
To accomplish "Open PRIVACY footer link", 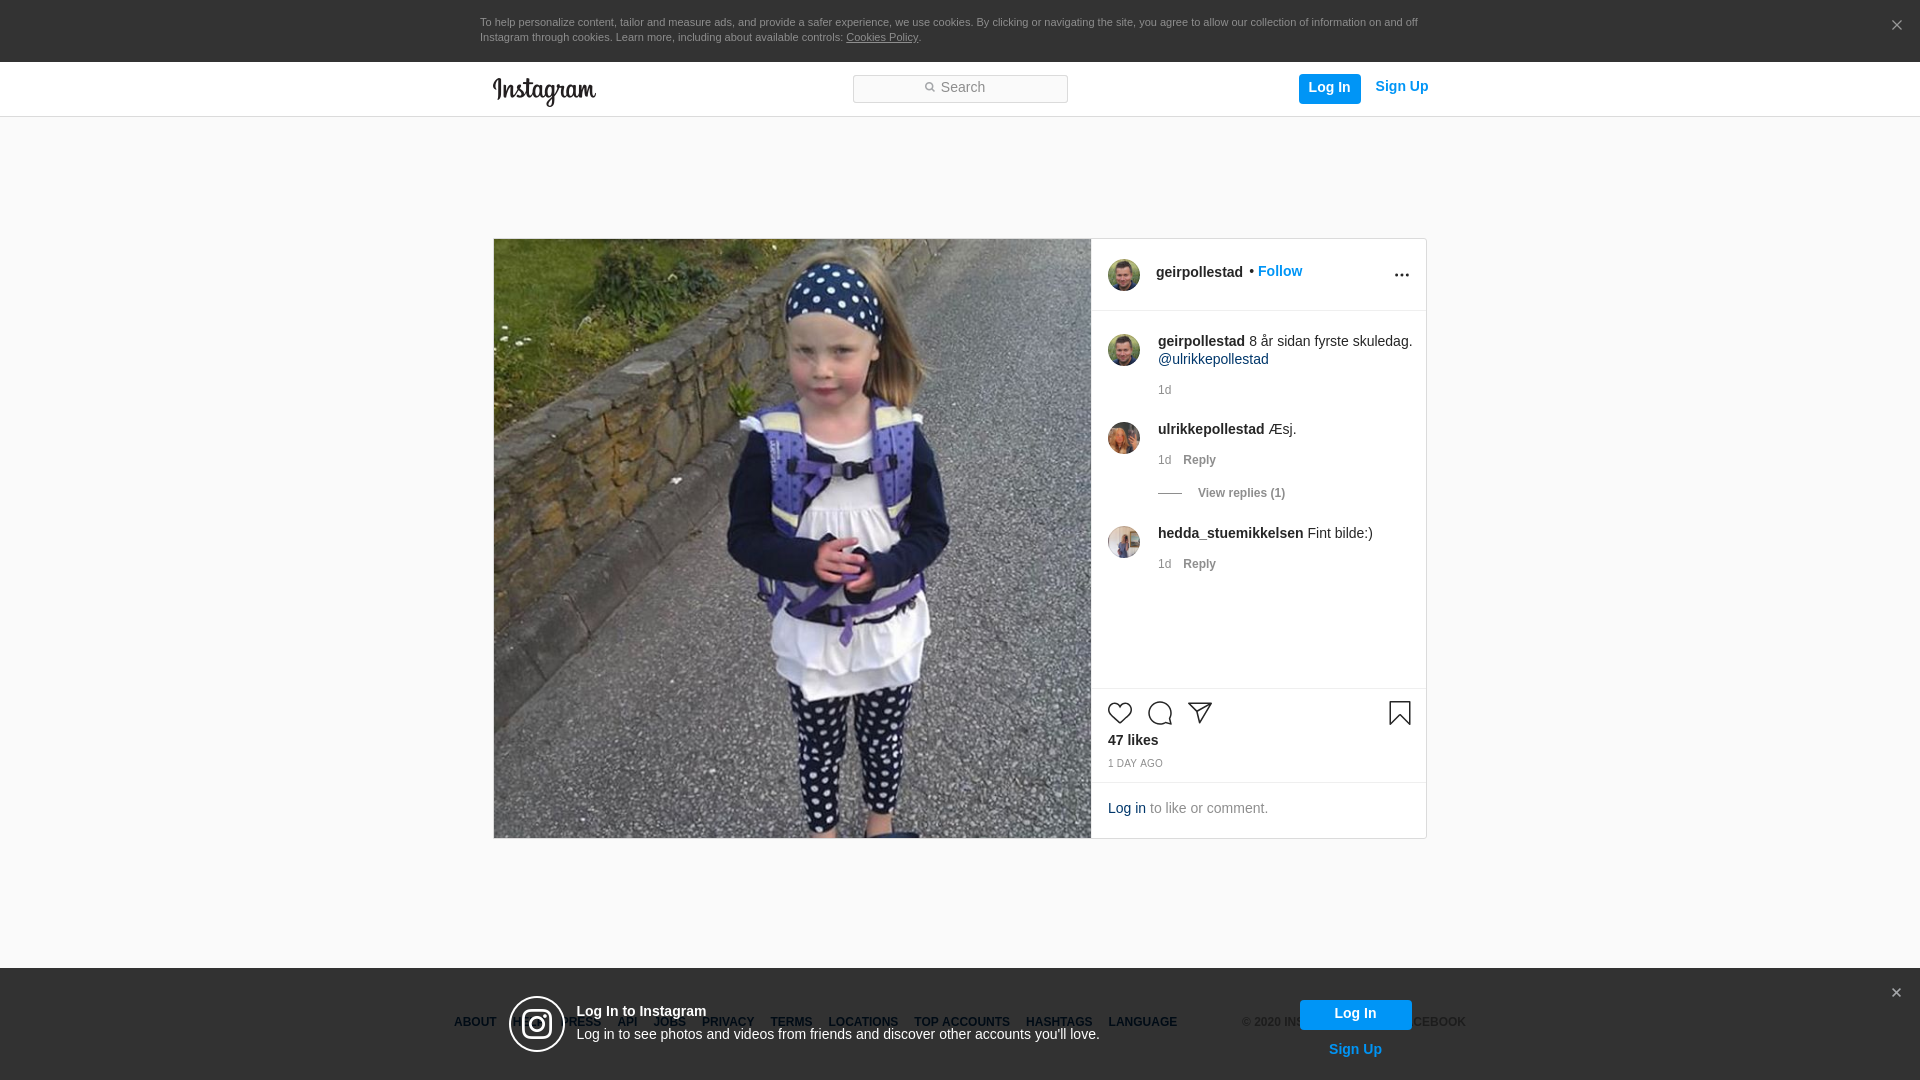I will (728, 1022).
